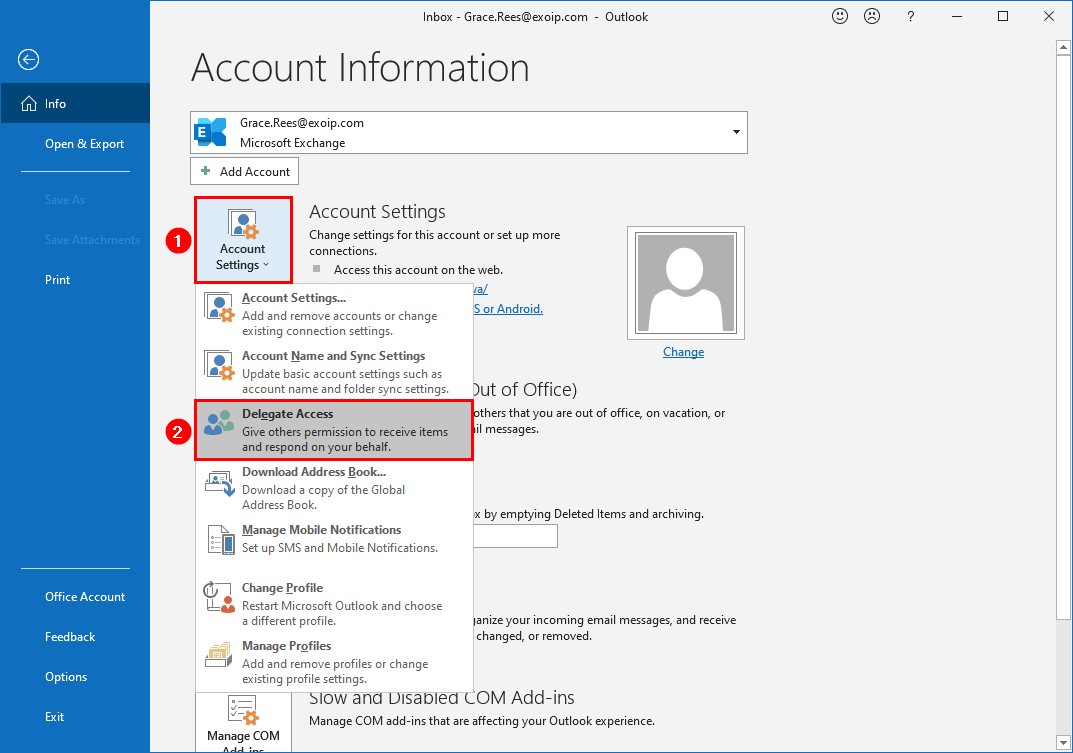Click the scrollbar up arrow
1073x753 pixels.
[x=1063, y=47]
